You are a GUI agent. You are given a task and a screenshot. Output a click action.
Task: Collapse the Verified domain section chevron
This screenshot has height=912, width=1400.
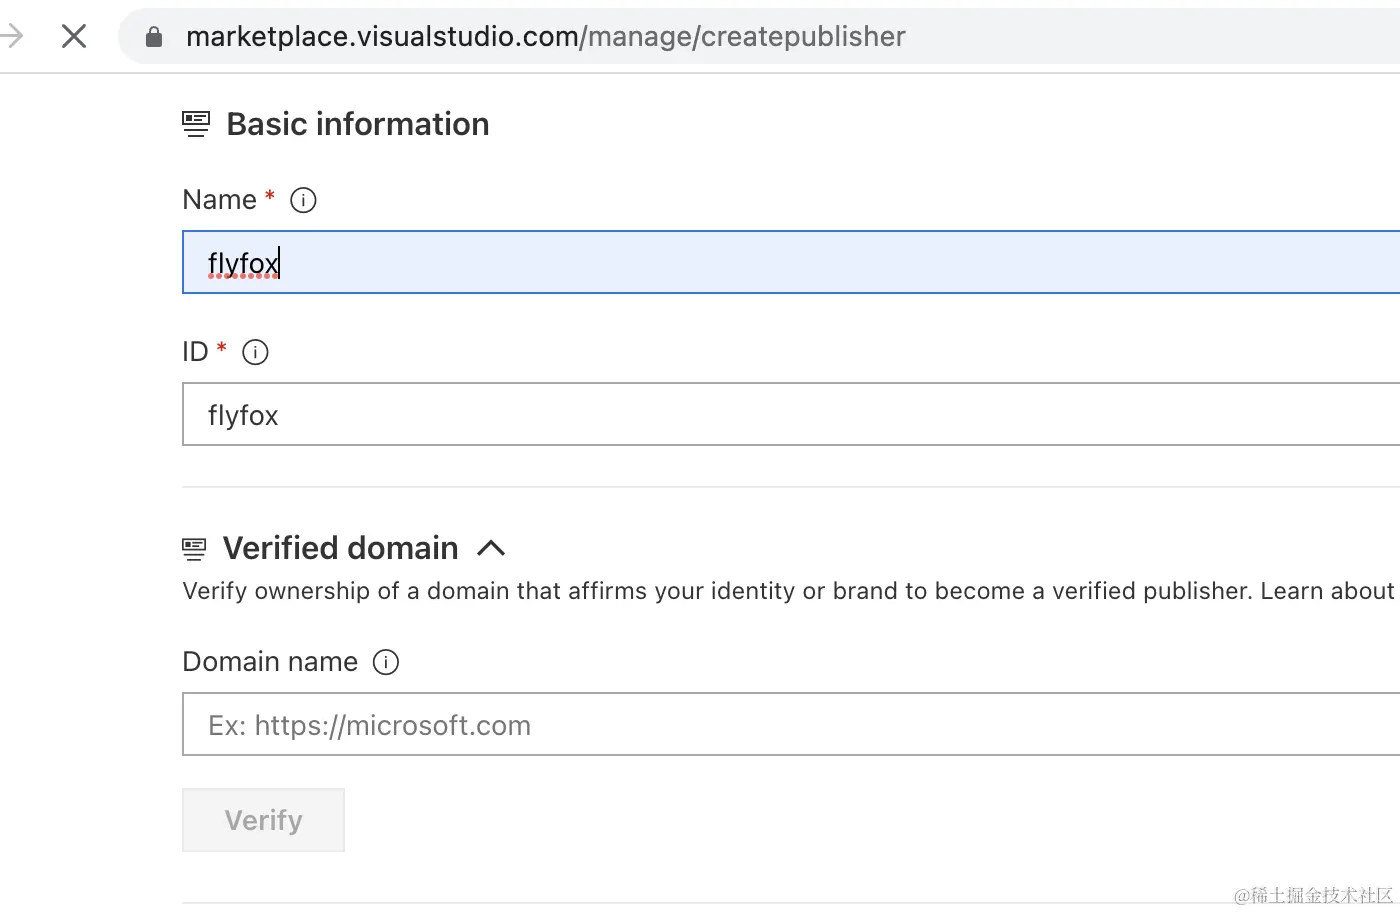[x=491, y=548]
